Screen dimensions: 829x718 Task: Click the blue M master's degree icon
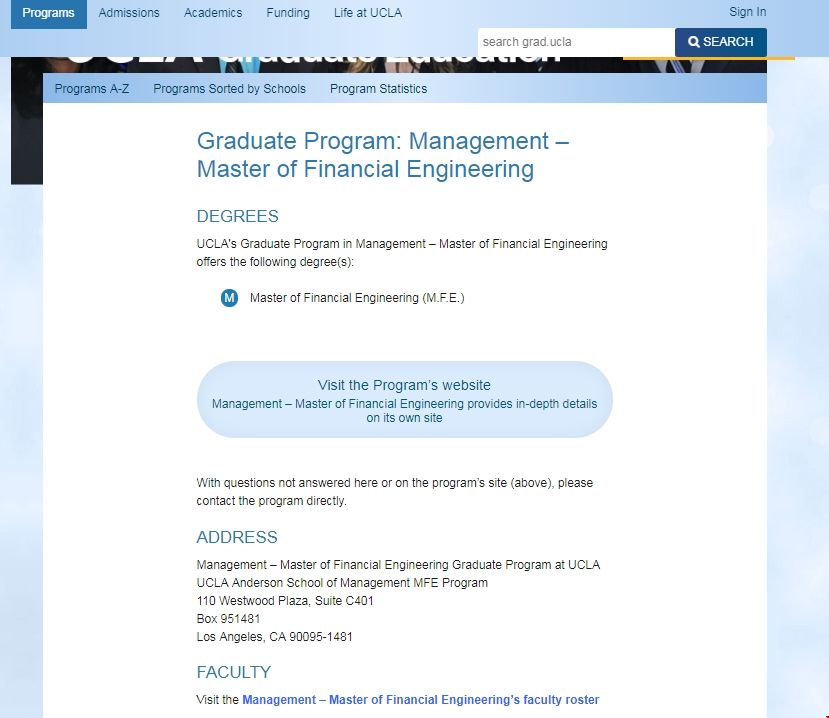pos(229,298)
